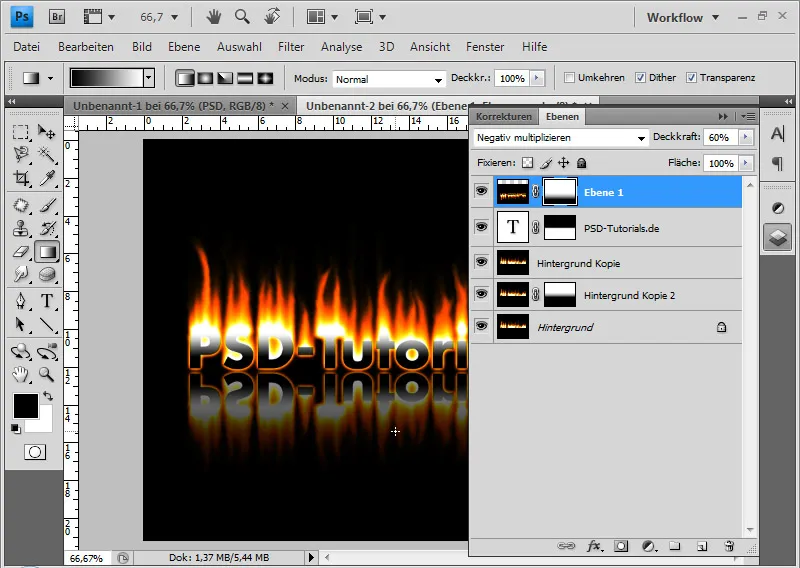Select the Zoom tool in toolbox
Viewport: 800px width, 568px height.
(47, 374)
